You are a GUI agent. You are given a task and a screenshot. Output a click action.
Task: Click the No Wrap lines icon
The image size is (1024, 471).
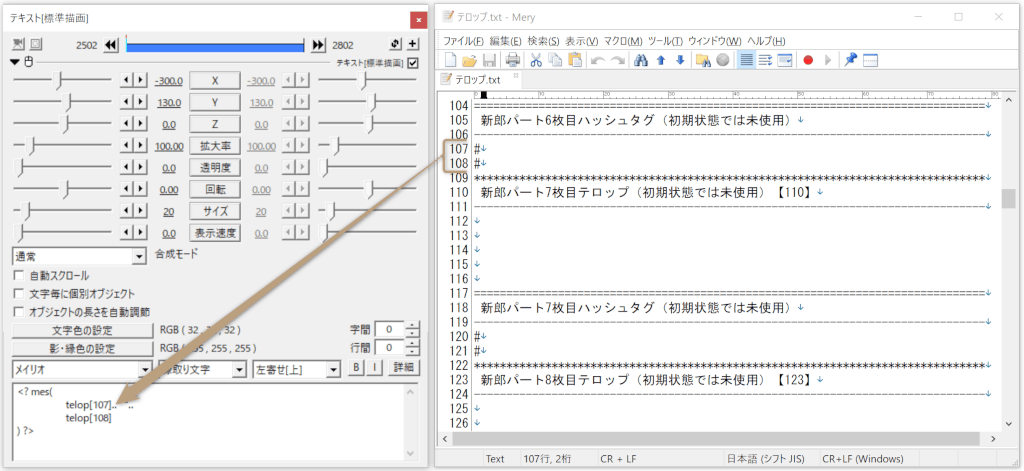pos(746,60)
